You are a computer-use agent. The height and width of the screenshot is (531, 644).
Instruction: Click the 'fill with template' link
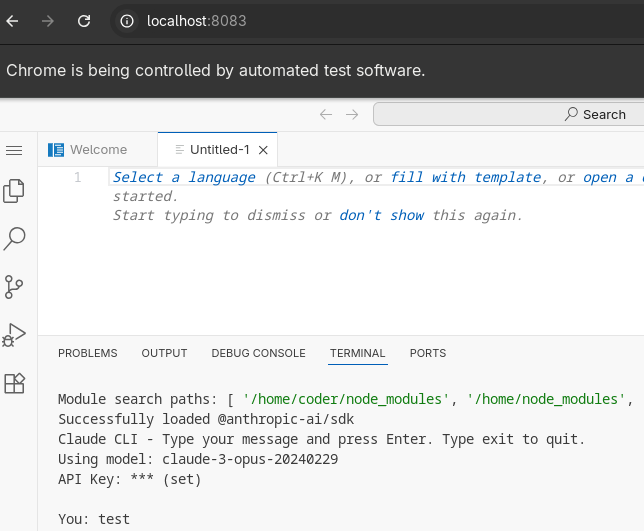click(x=465, y=177)
